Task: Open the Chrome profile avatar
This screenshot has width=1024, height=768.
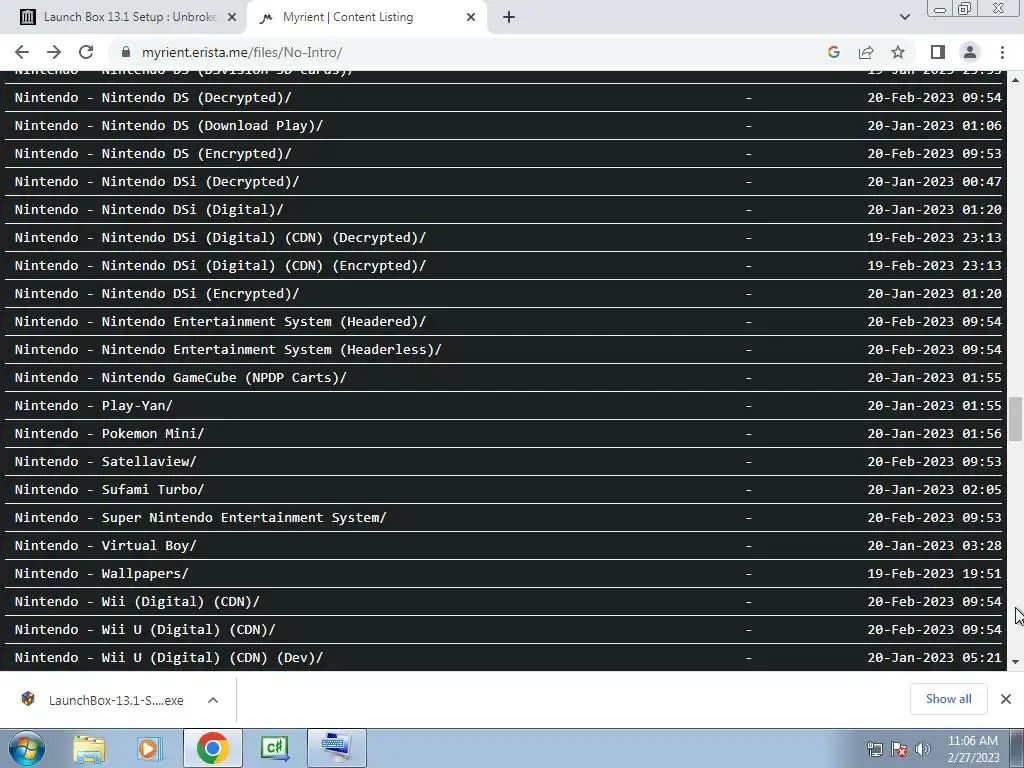Action: click(970, 52)
